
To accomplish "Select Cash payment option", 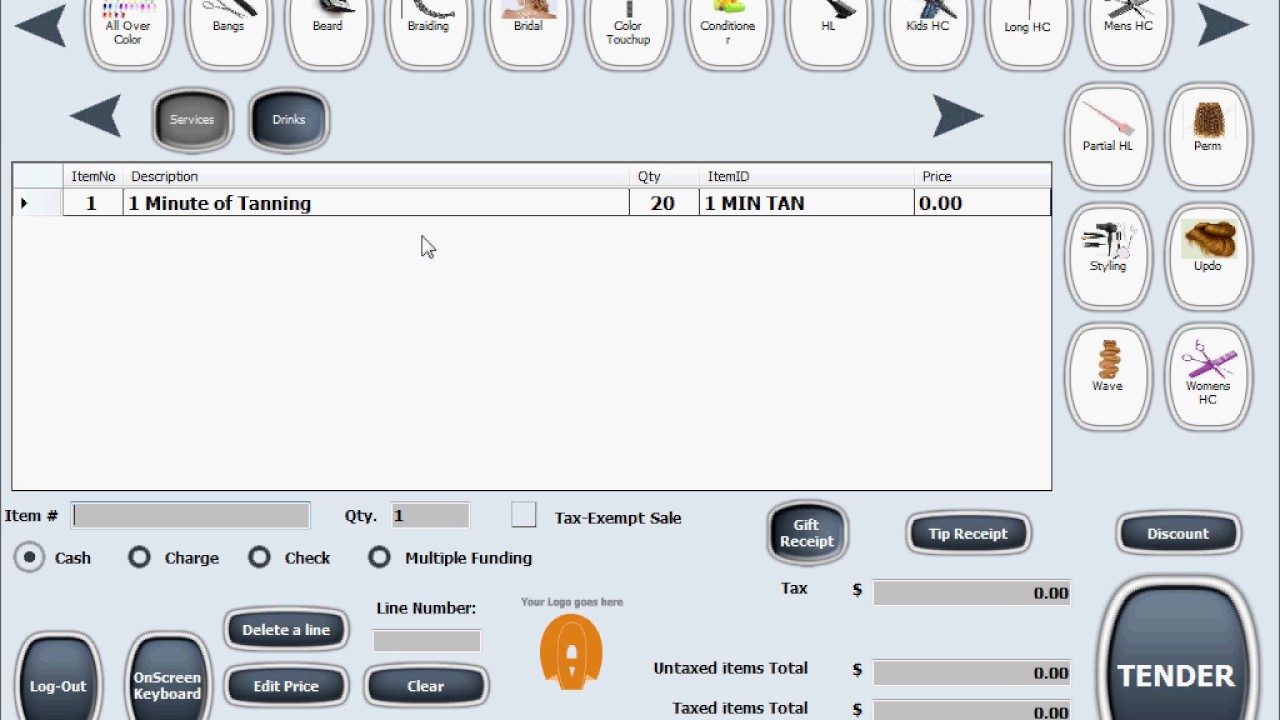I will click(x=30, y=557).
